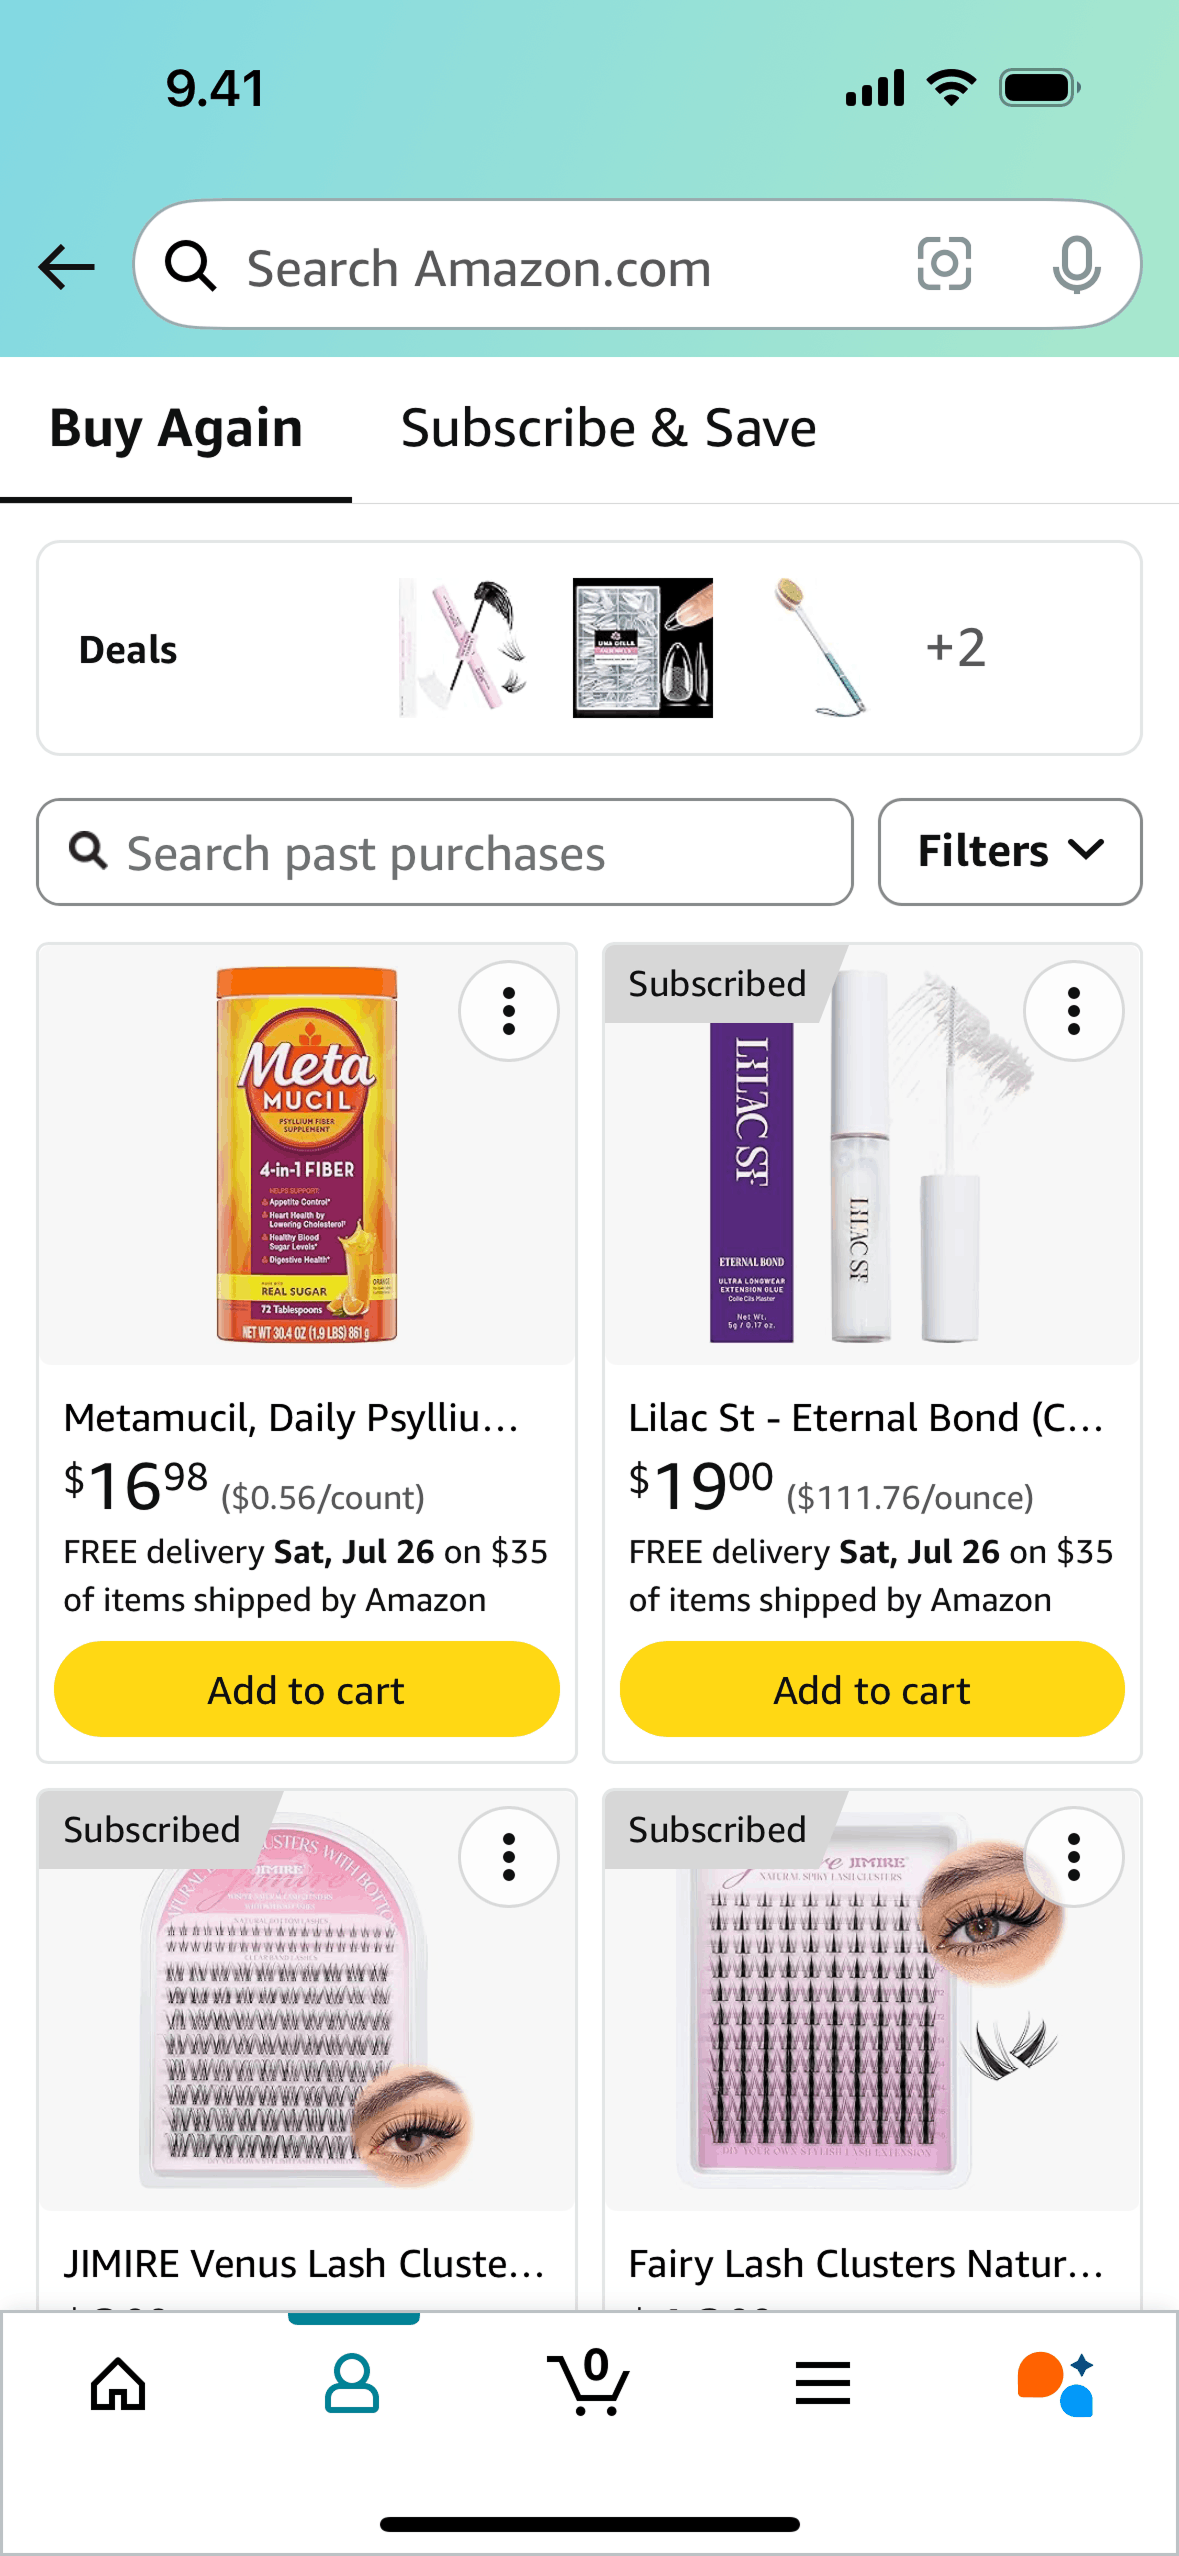Open the Home tab in bottom navigation
The image size is (1179, 2556).
[117, 2383]
